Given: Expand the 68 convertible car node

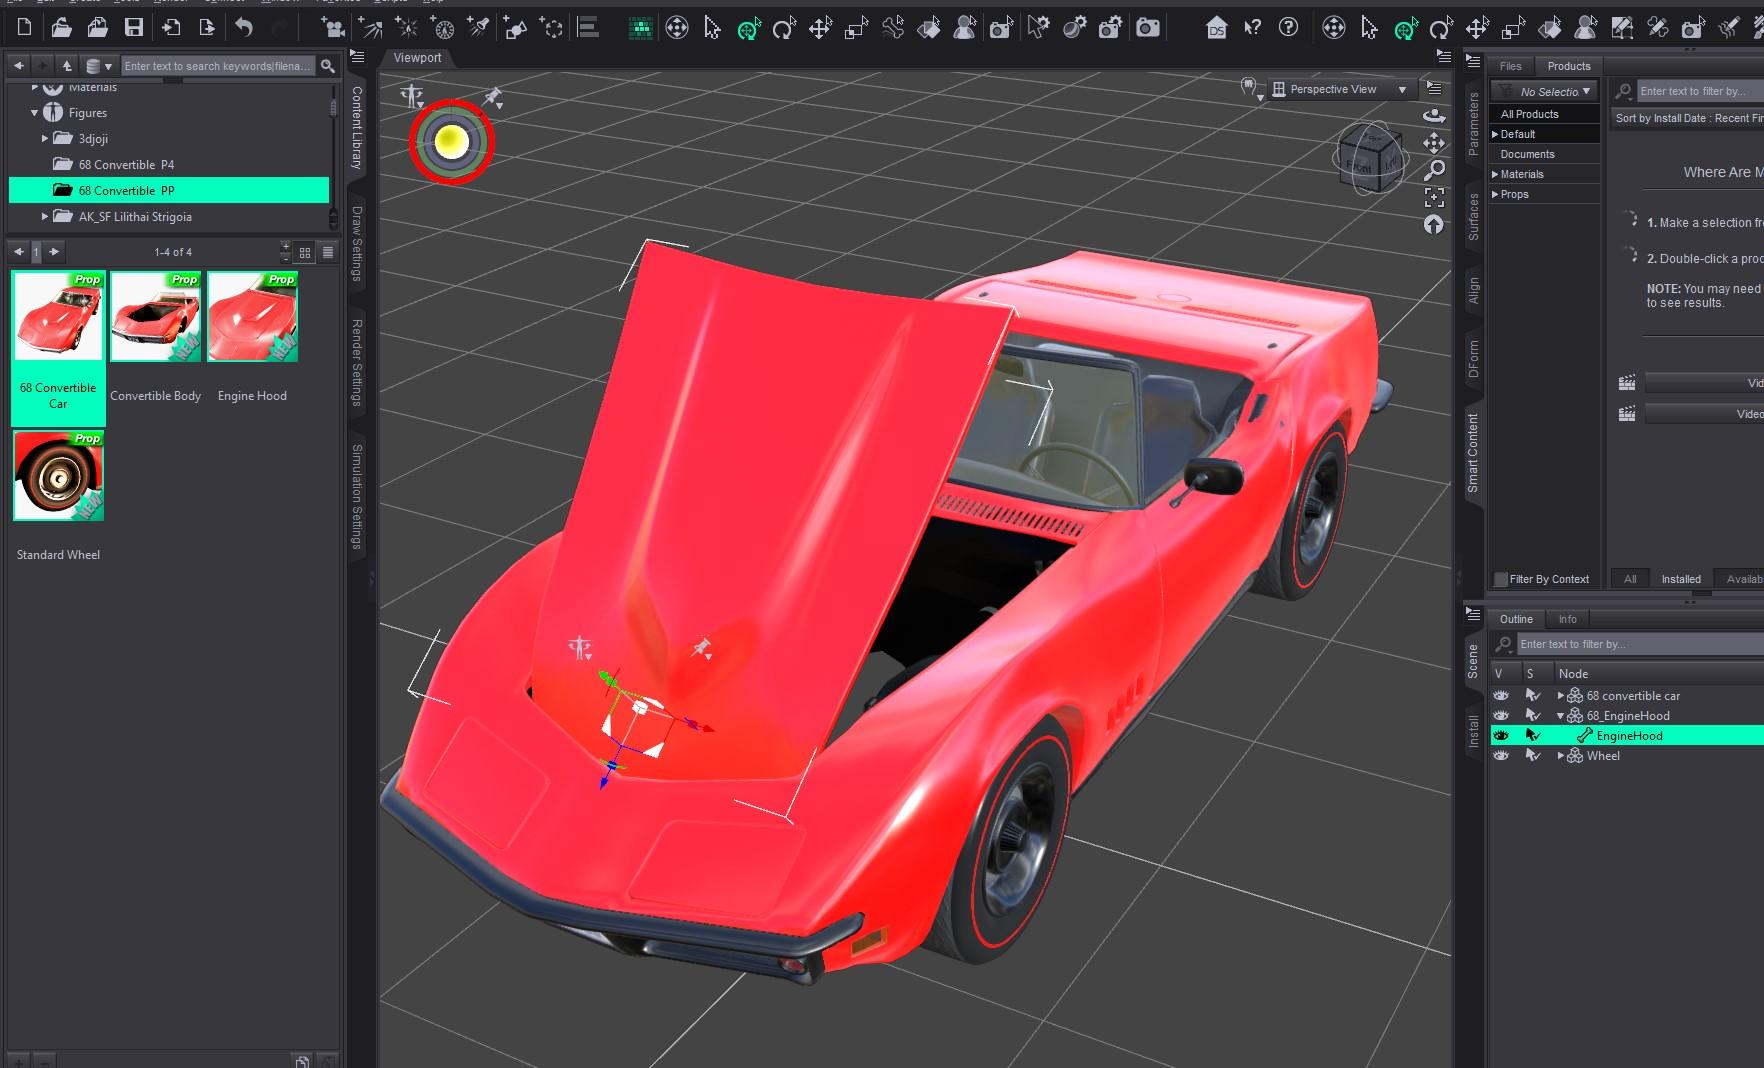Looking at the screenshot, I should point(1560,696).
